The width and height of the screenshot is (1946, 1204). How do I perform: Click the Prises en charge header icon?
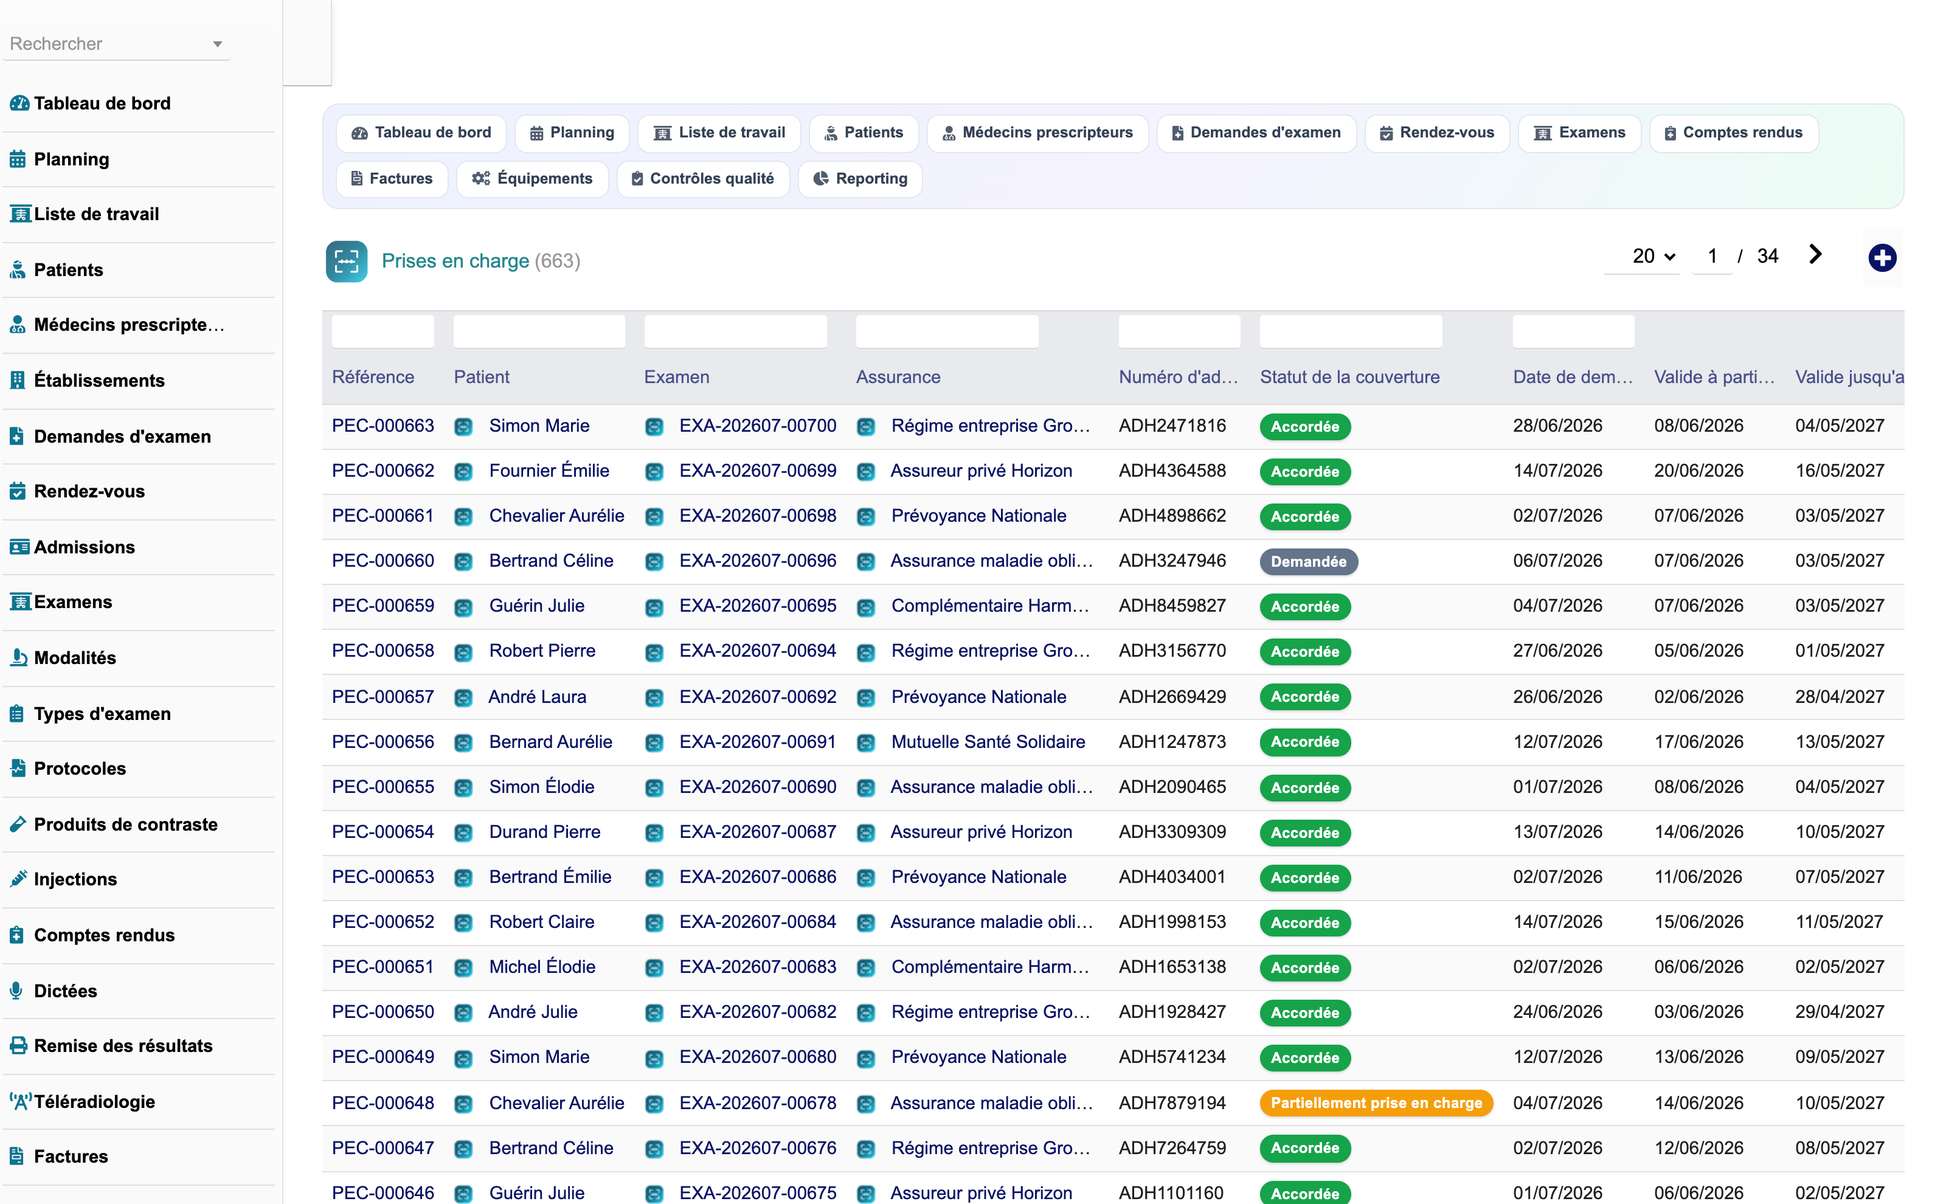(x=347, y=261)
